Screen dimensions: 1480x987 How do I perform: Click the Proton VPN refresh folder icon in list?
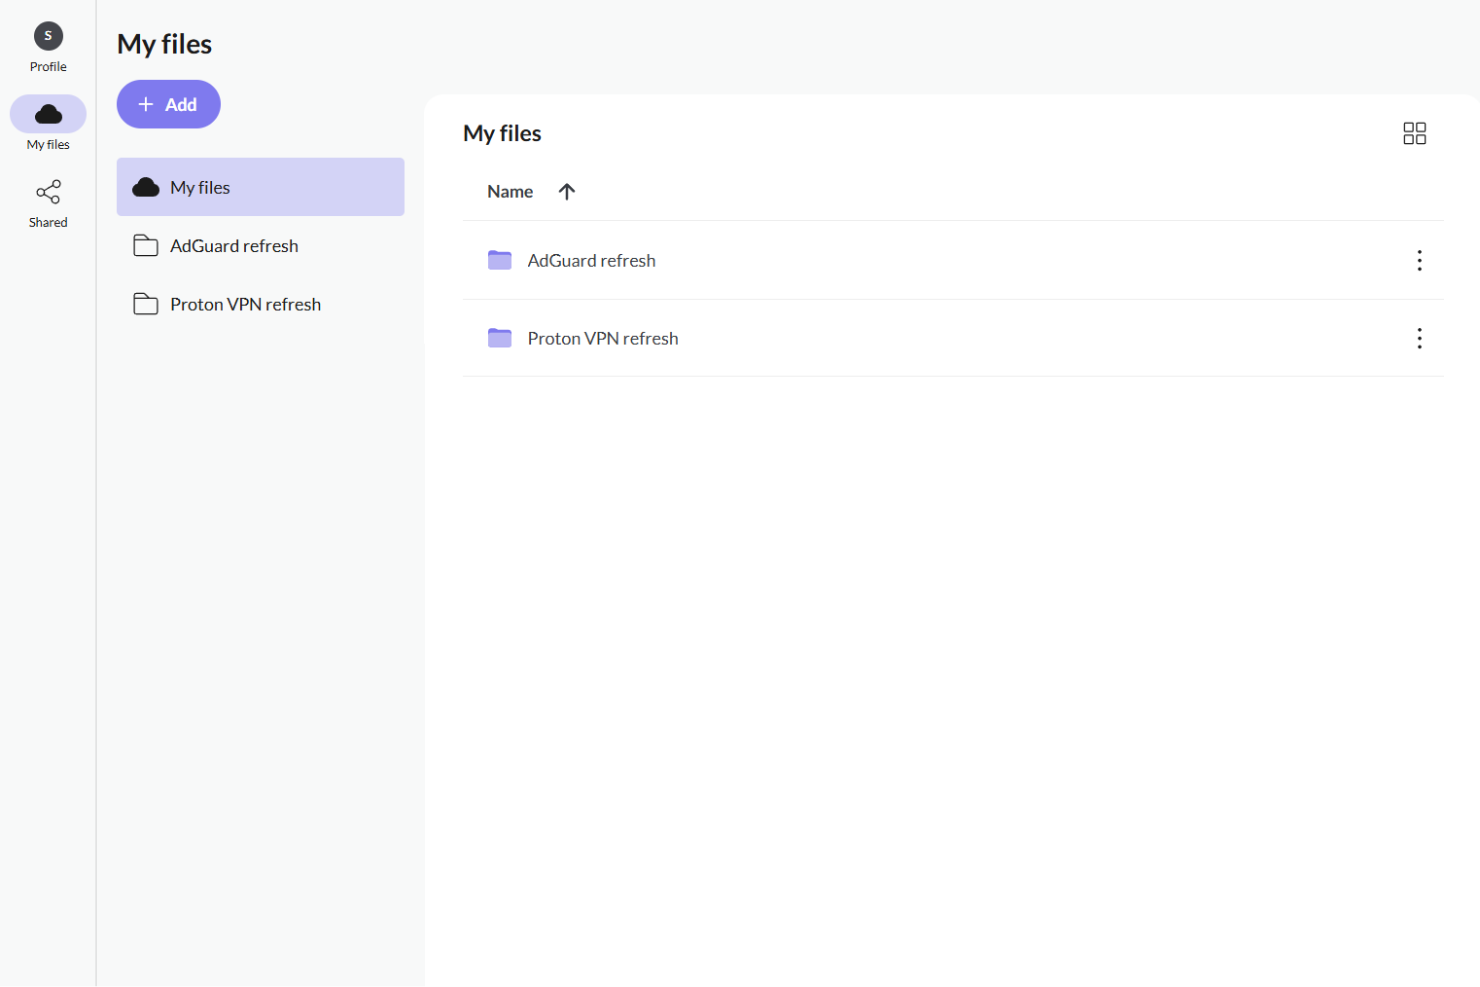500,338
